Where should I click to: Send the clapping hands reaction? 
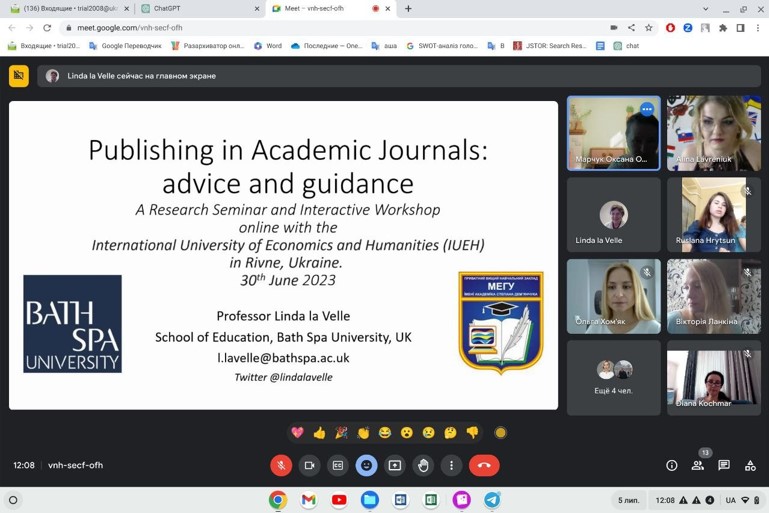coord(363,433)
